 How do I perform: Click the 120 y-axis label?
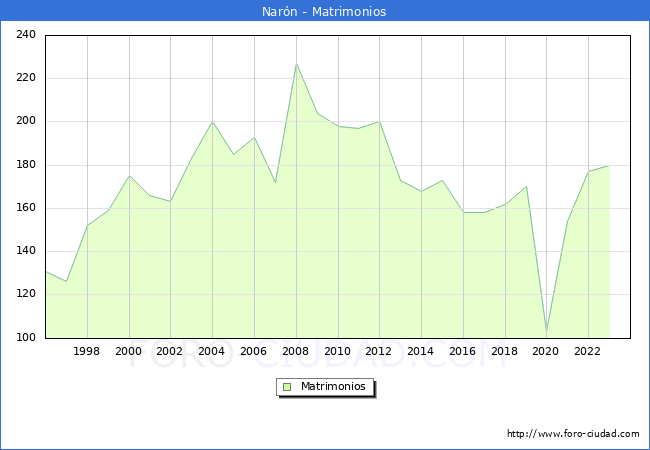pyautogui.click(x=26, y=294)
